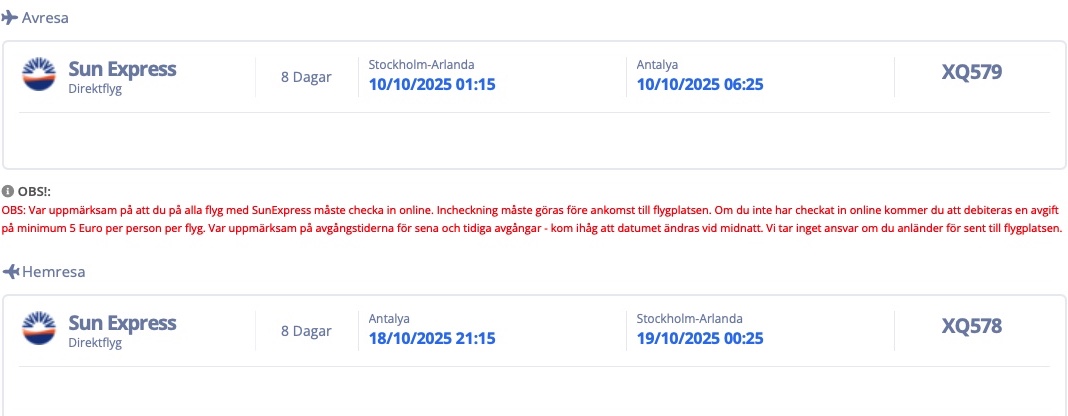Click outbound arrival time 10/10/2025 06:25
1068x416 pixels.
[x=700, y=84]
